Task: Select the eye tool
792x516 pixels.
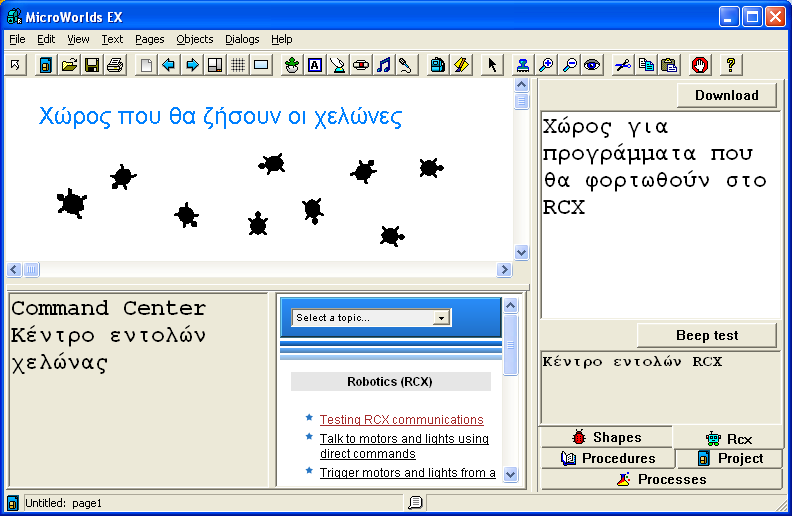Action: [592, 65]
